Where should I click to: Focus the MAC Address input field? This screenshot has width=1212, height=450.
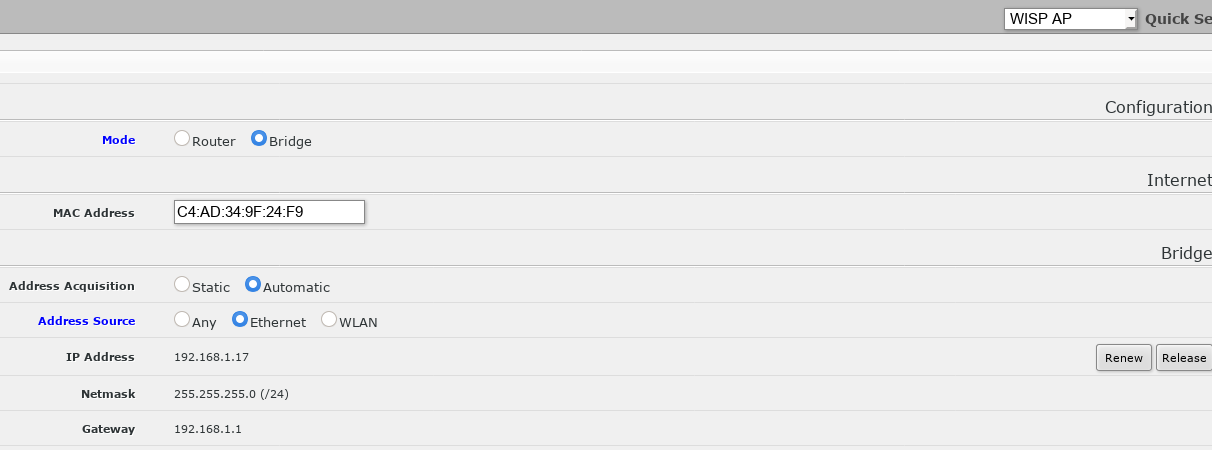point(268,212)
